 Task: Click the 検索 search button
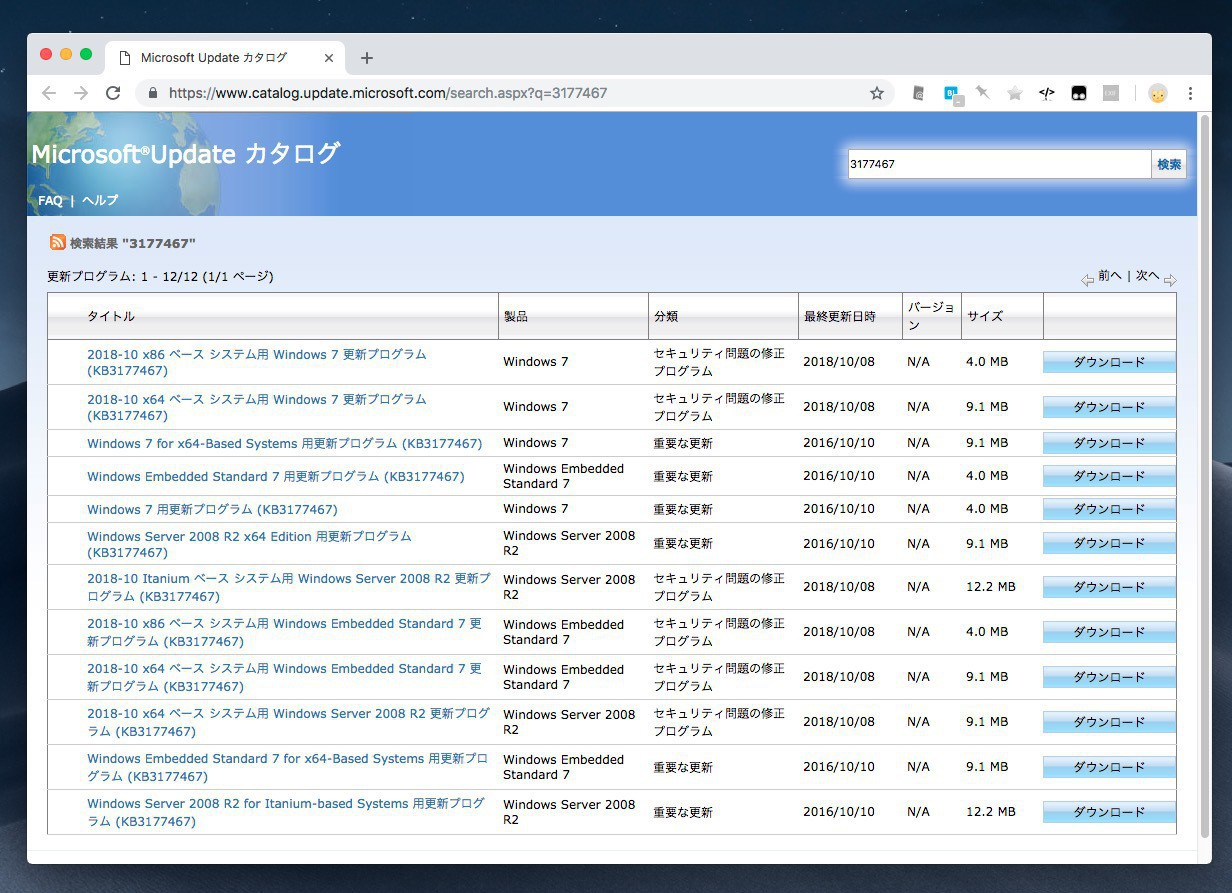(1168, 164)
